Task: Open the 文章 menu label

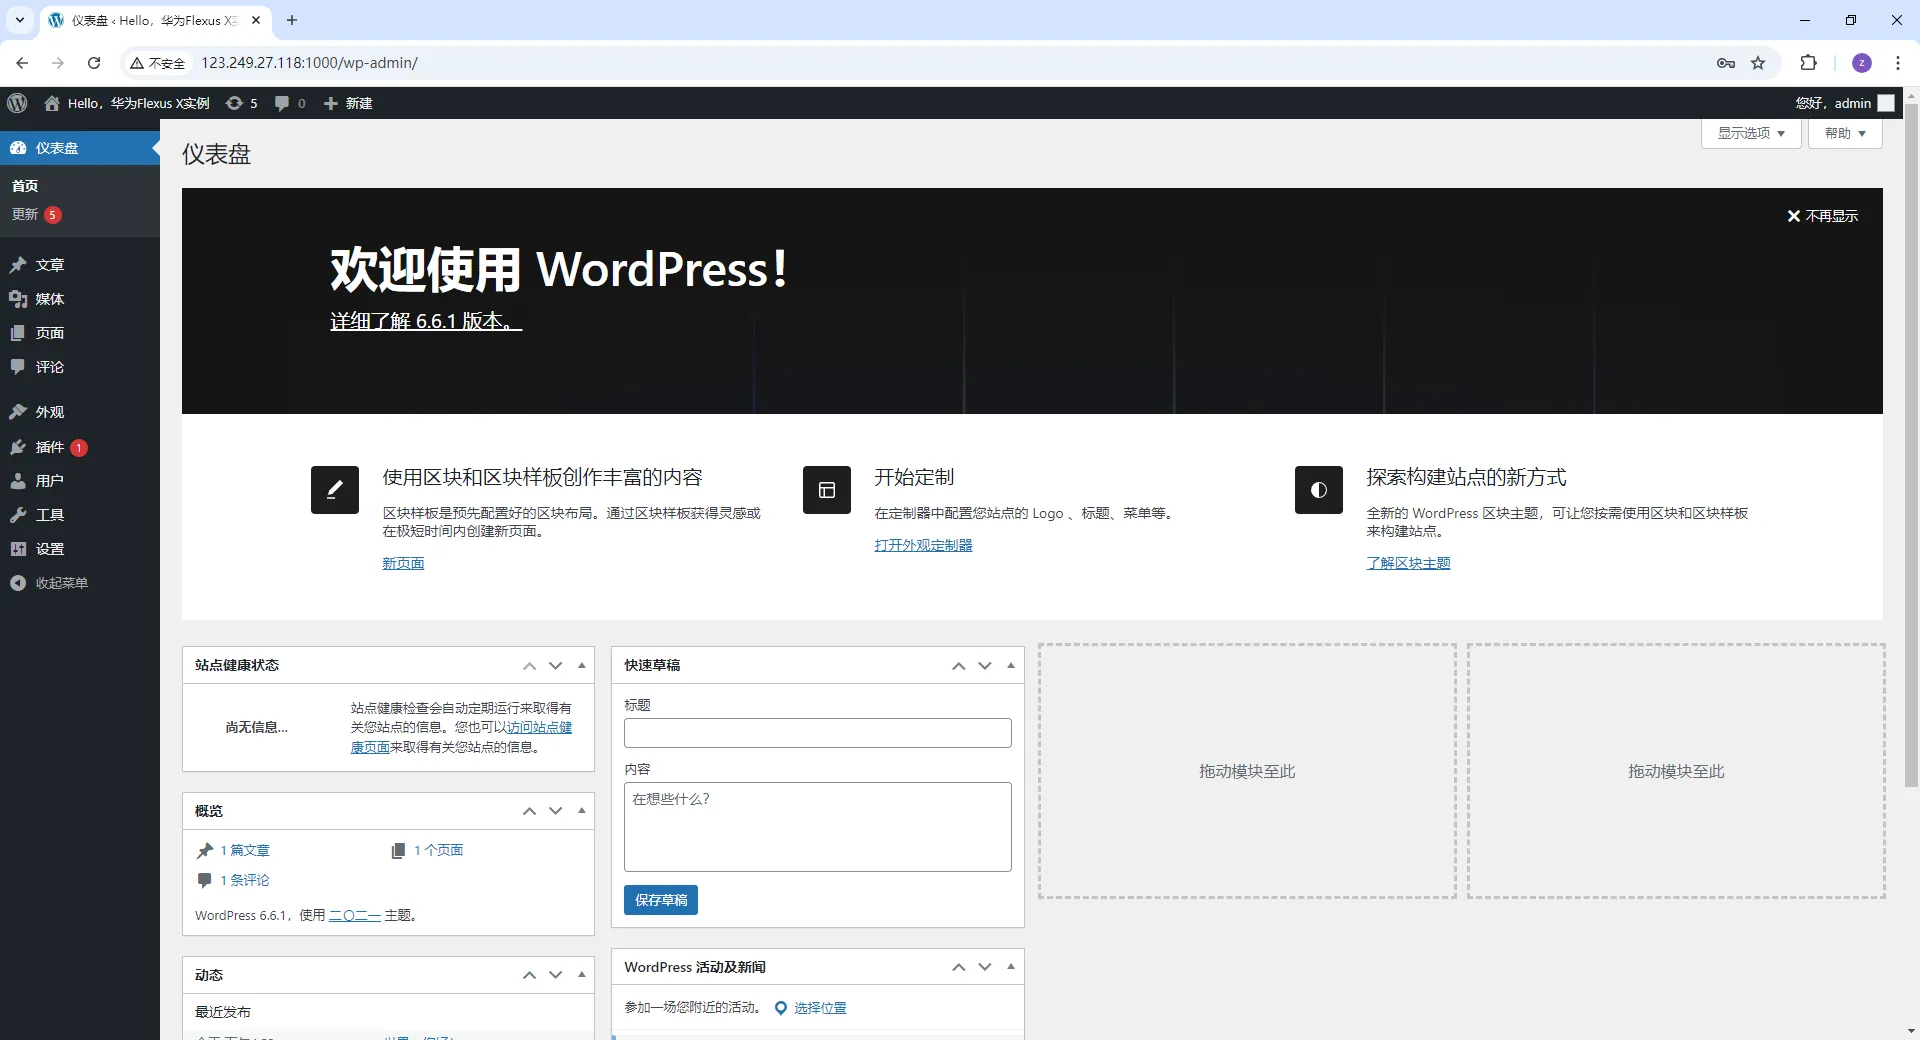Action: pyautogui.click(x=50, y=265)
